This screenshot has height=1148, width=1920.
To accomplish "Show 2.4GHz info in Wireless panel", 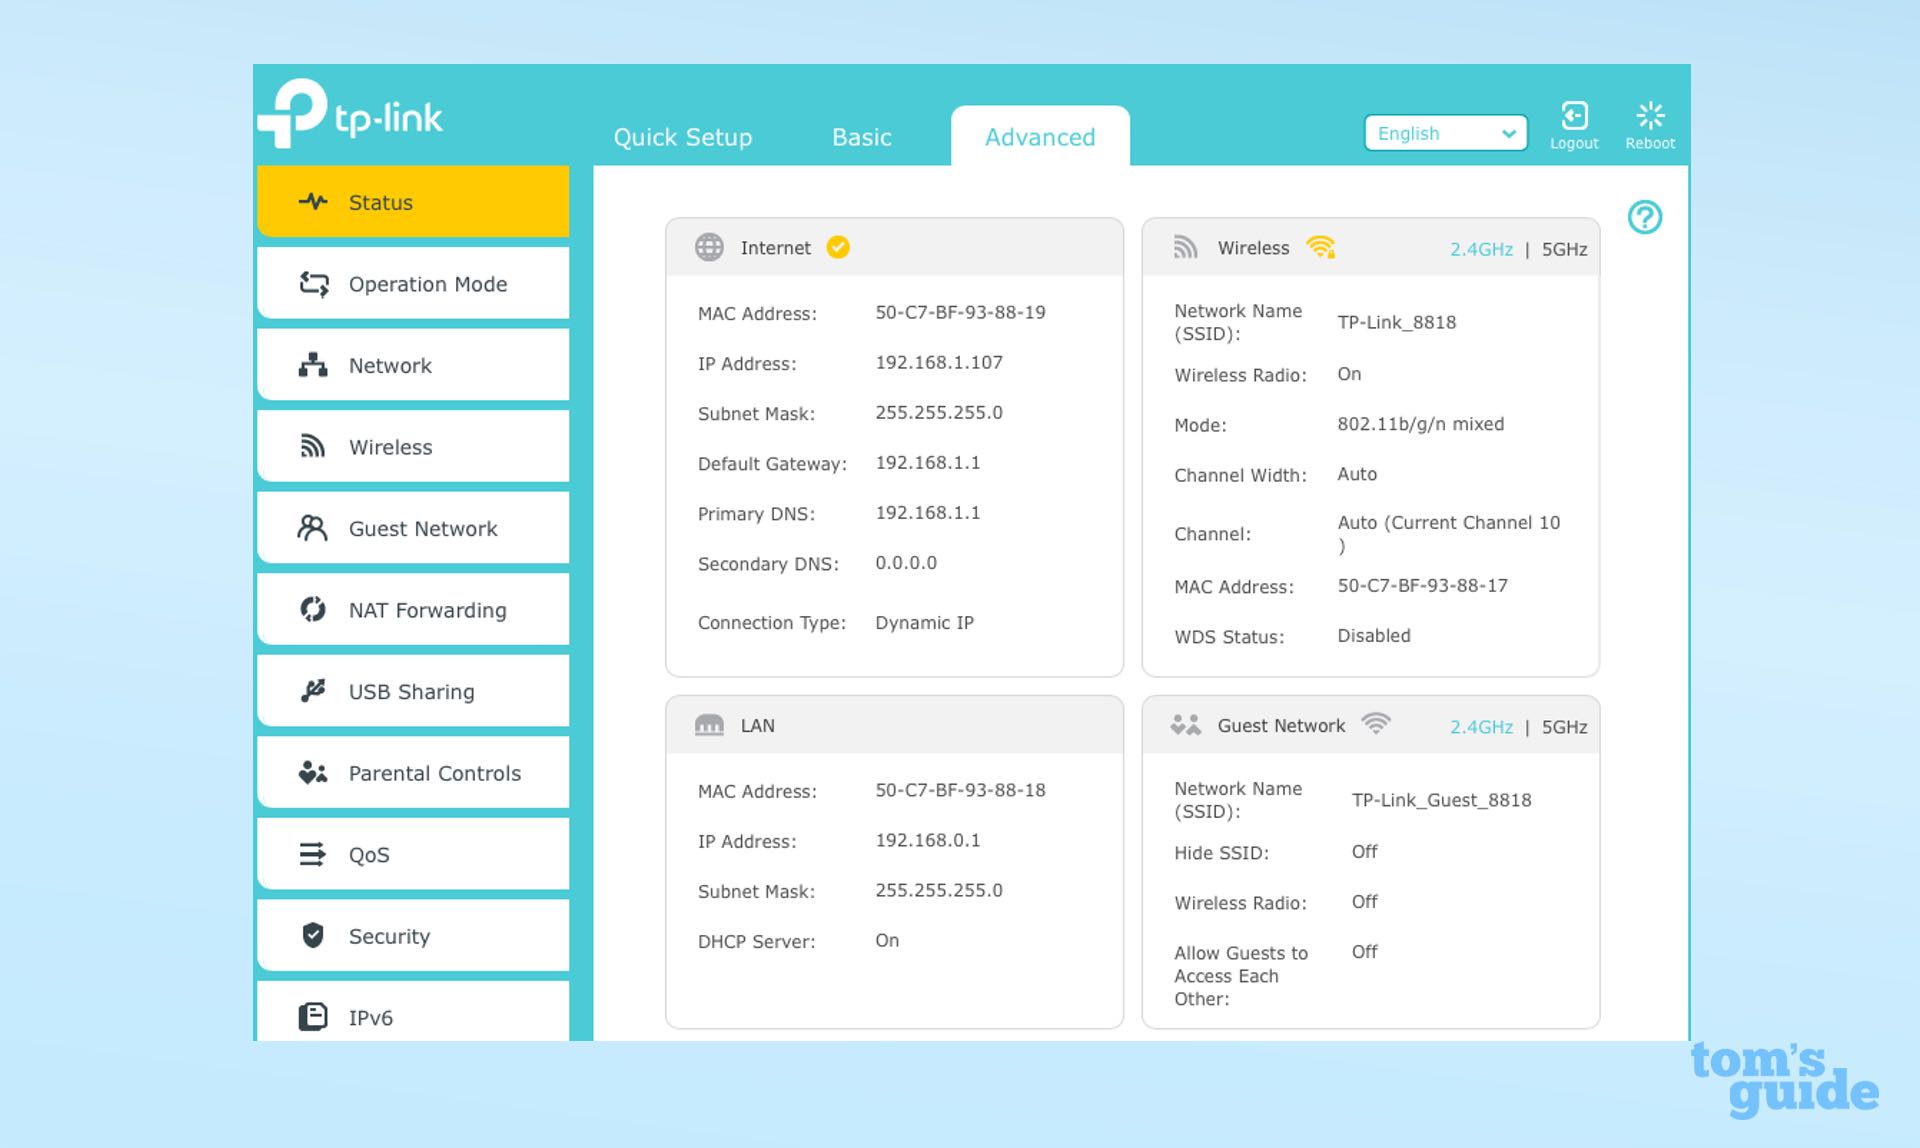I will (x=1481, y=249).
